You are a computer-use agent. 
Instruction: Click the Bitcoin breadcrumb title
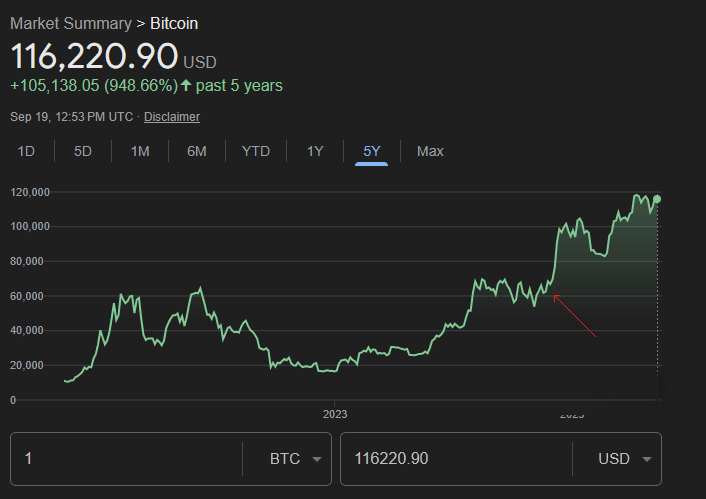tap(174, 23)
